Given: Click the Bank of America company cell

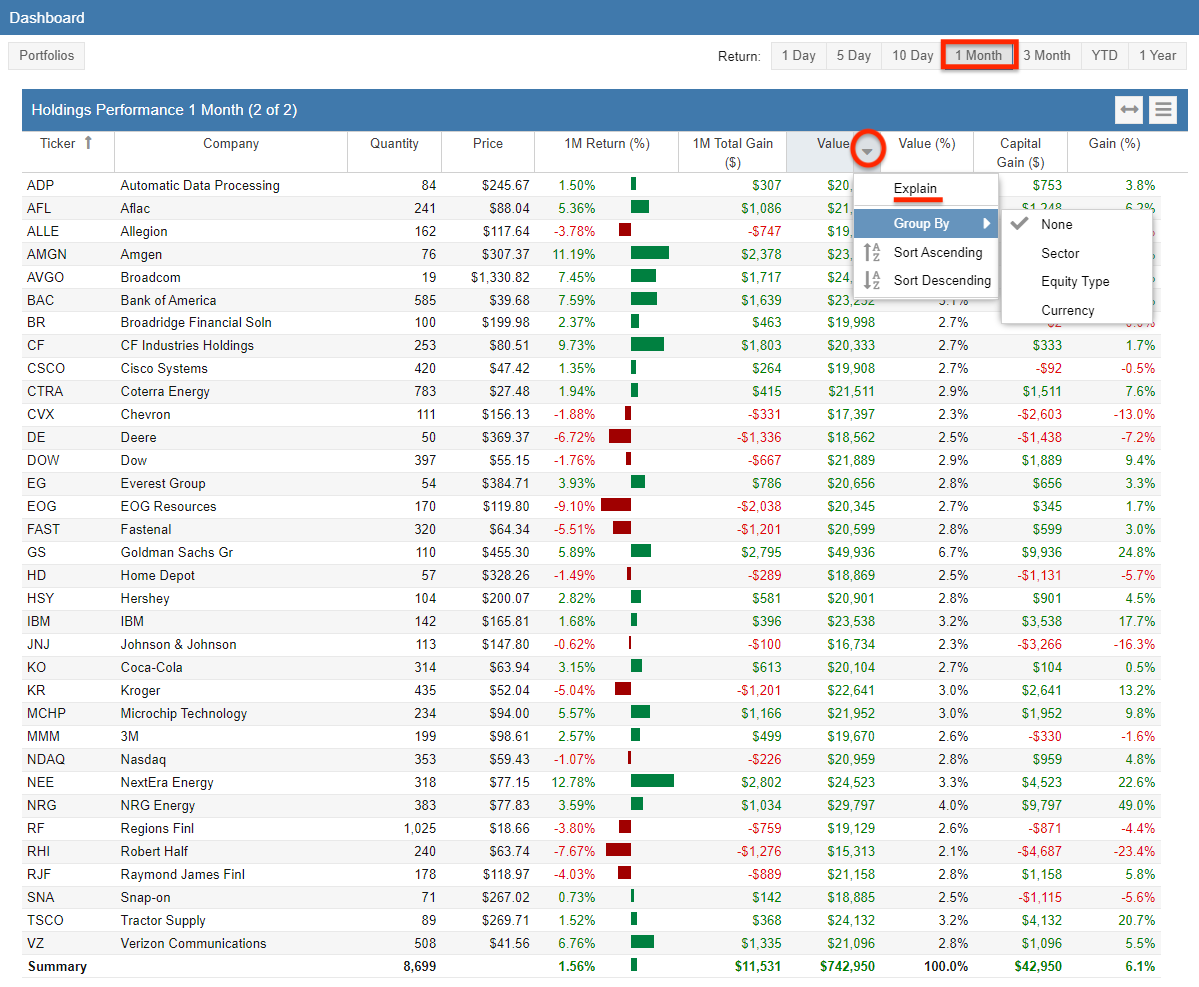Looking at the screenshot, I should click(168, 300).
